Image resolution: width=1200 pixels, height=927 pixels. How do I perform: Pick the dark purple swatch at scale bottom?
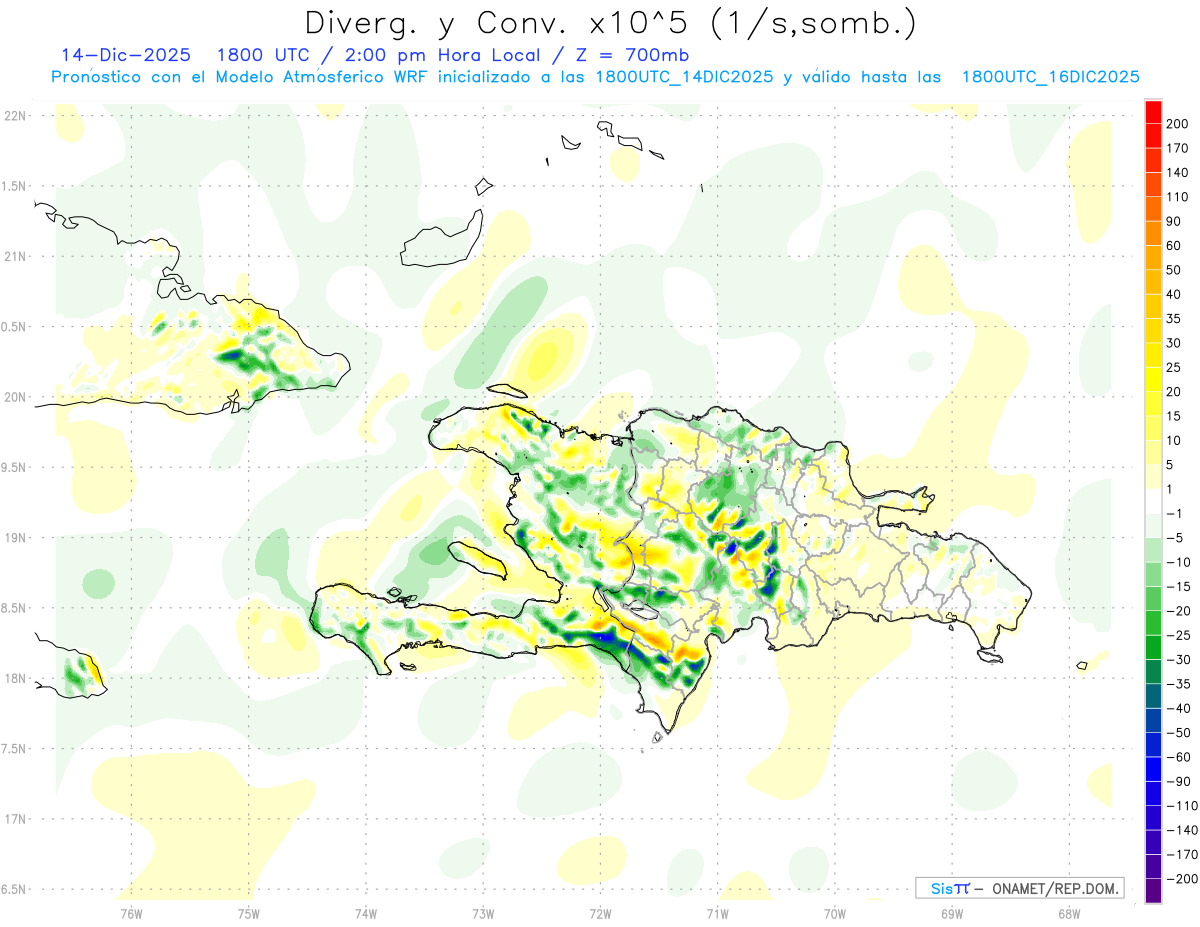pos(1153,890)
